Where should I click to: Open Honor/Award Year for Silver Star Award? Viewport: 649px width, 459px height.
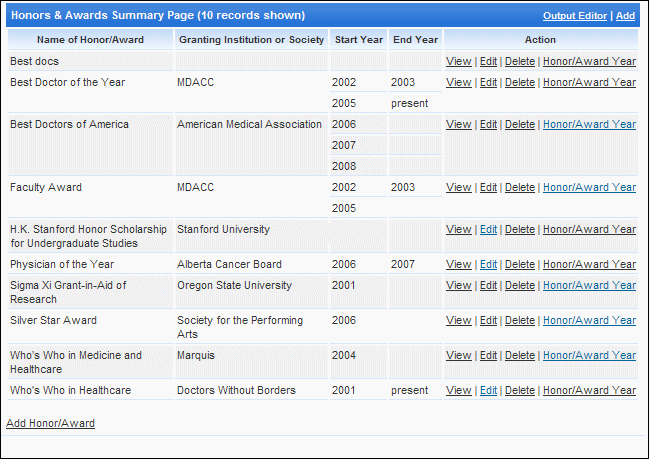pyautogui.click(x=589, y=320)
